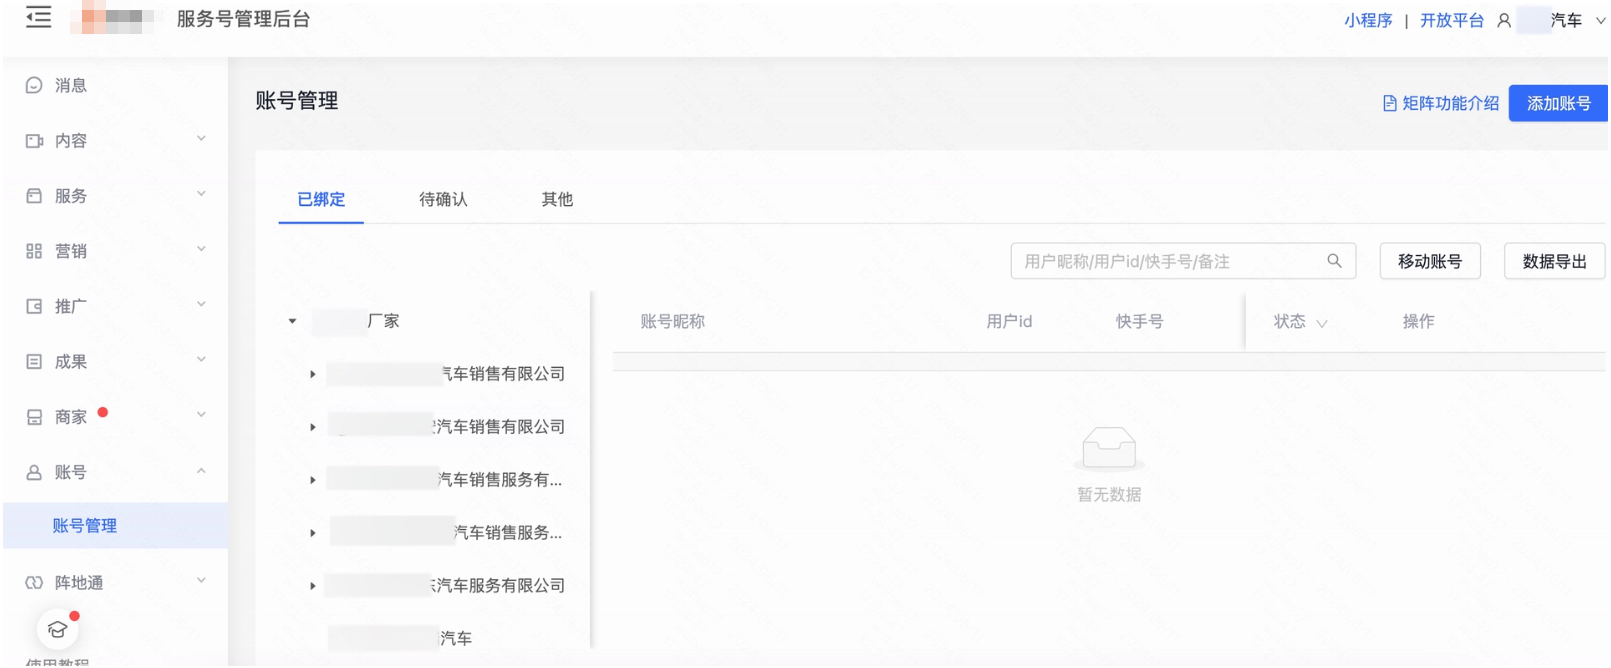The image size is (1611, 668).
Task: Expand the 内容 menu chevron
Action: pos(201,139)
